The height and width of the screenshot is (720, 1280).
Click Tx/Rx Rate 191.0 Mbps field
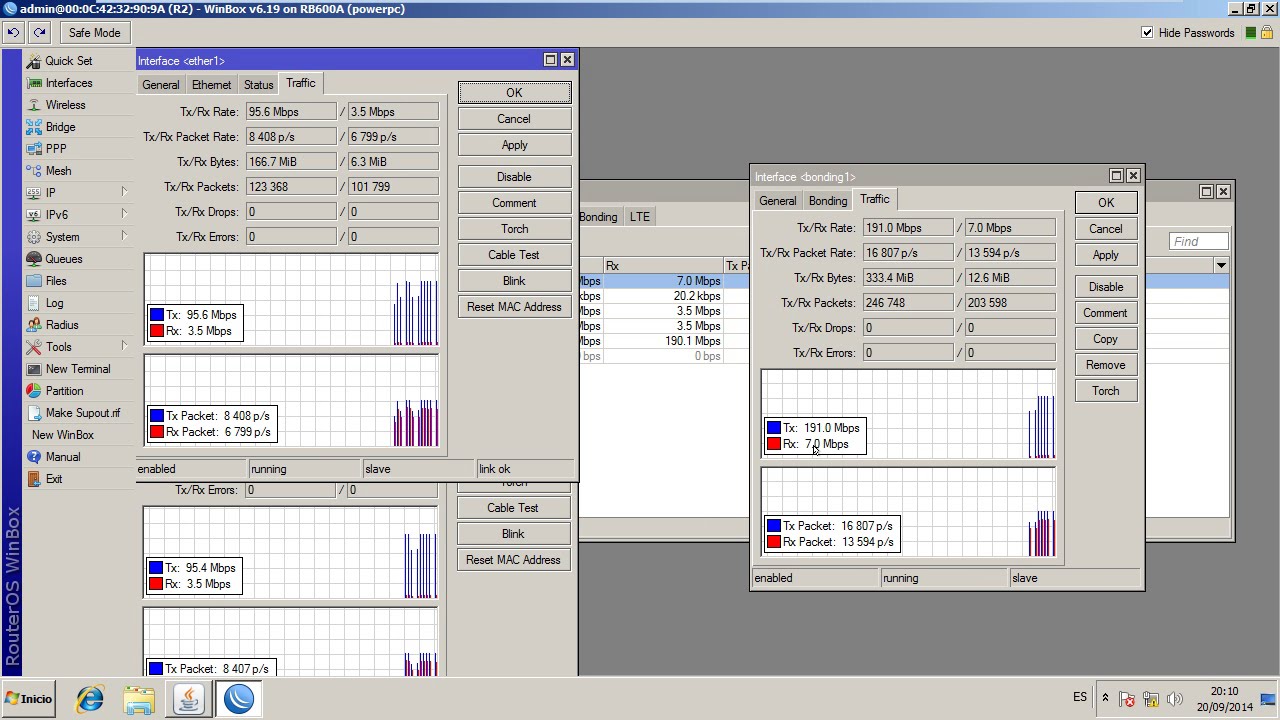tap(908, 228)
